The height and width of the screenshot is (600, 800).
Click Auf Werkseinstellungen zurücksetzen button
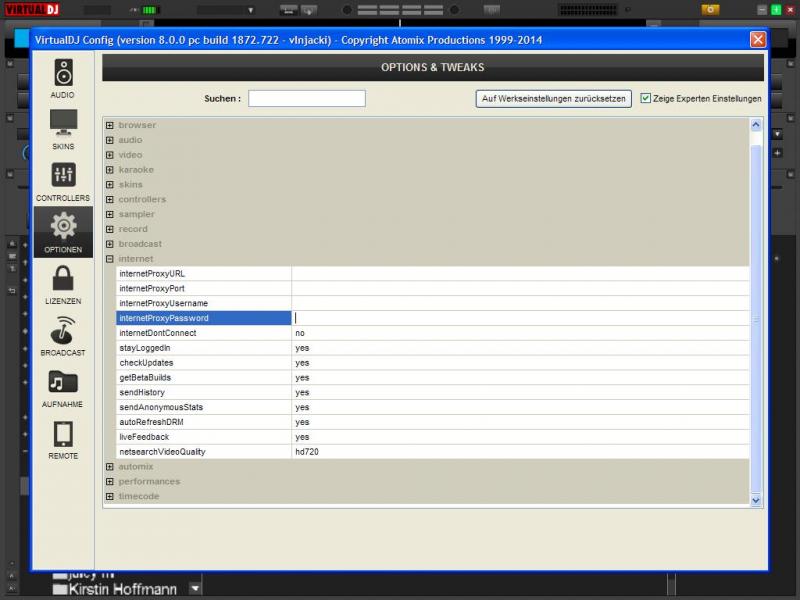pyautogui.click(x=554, y=98)
